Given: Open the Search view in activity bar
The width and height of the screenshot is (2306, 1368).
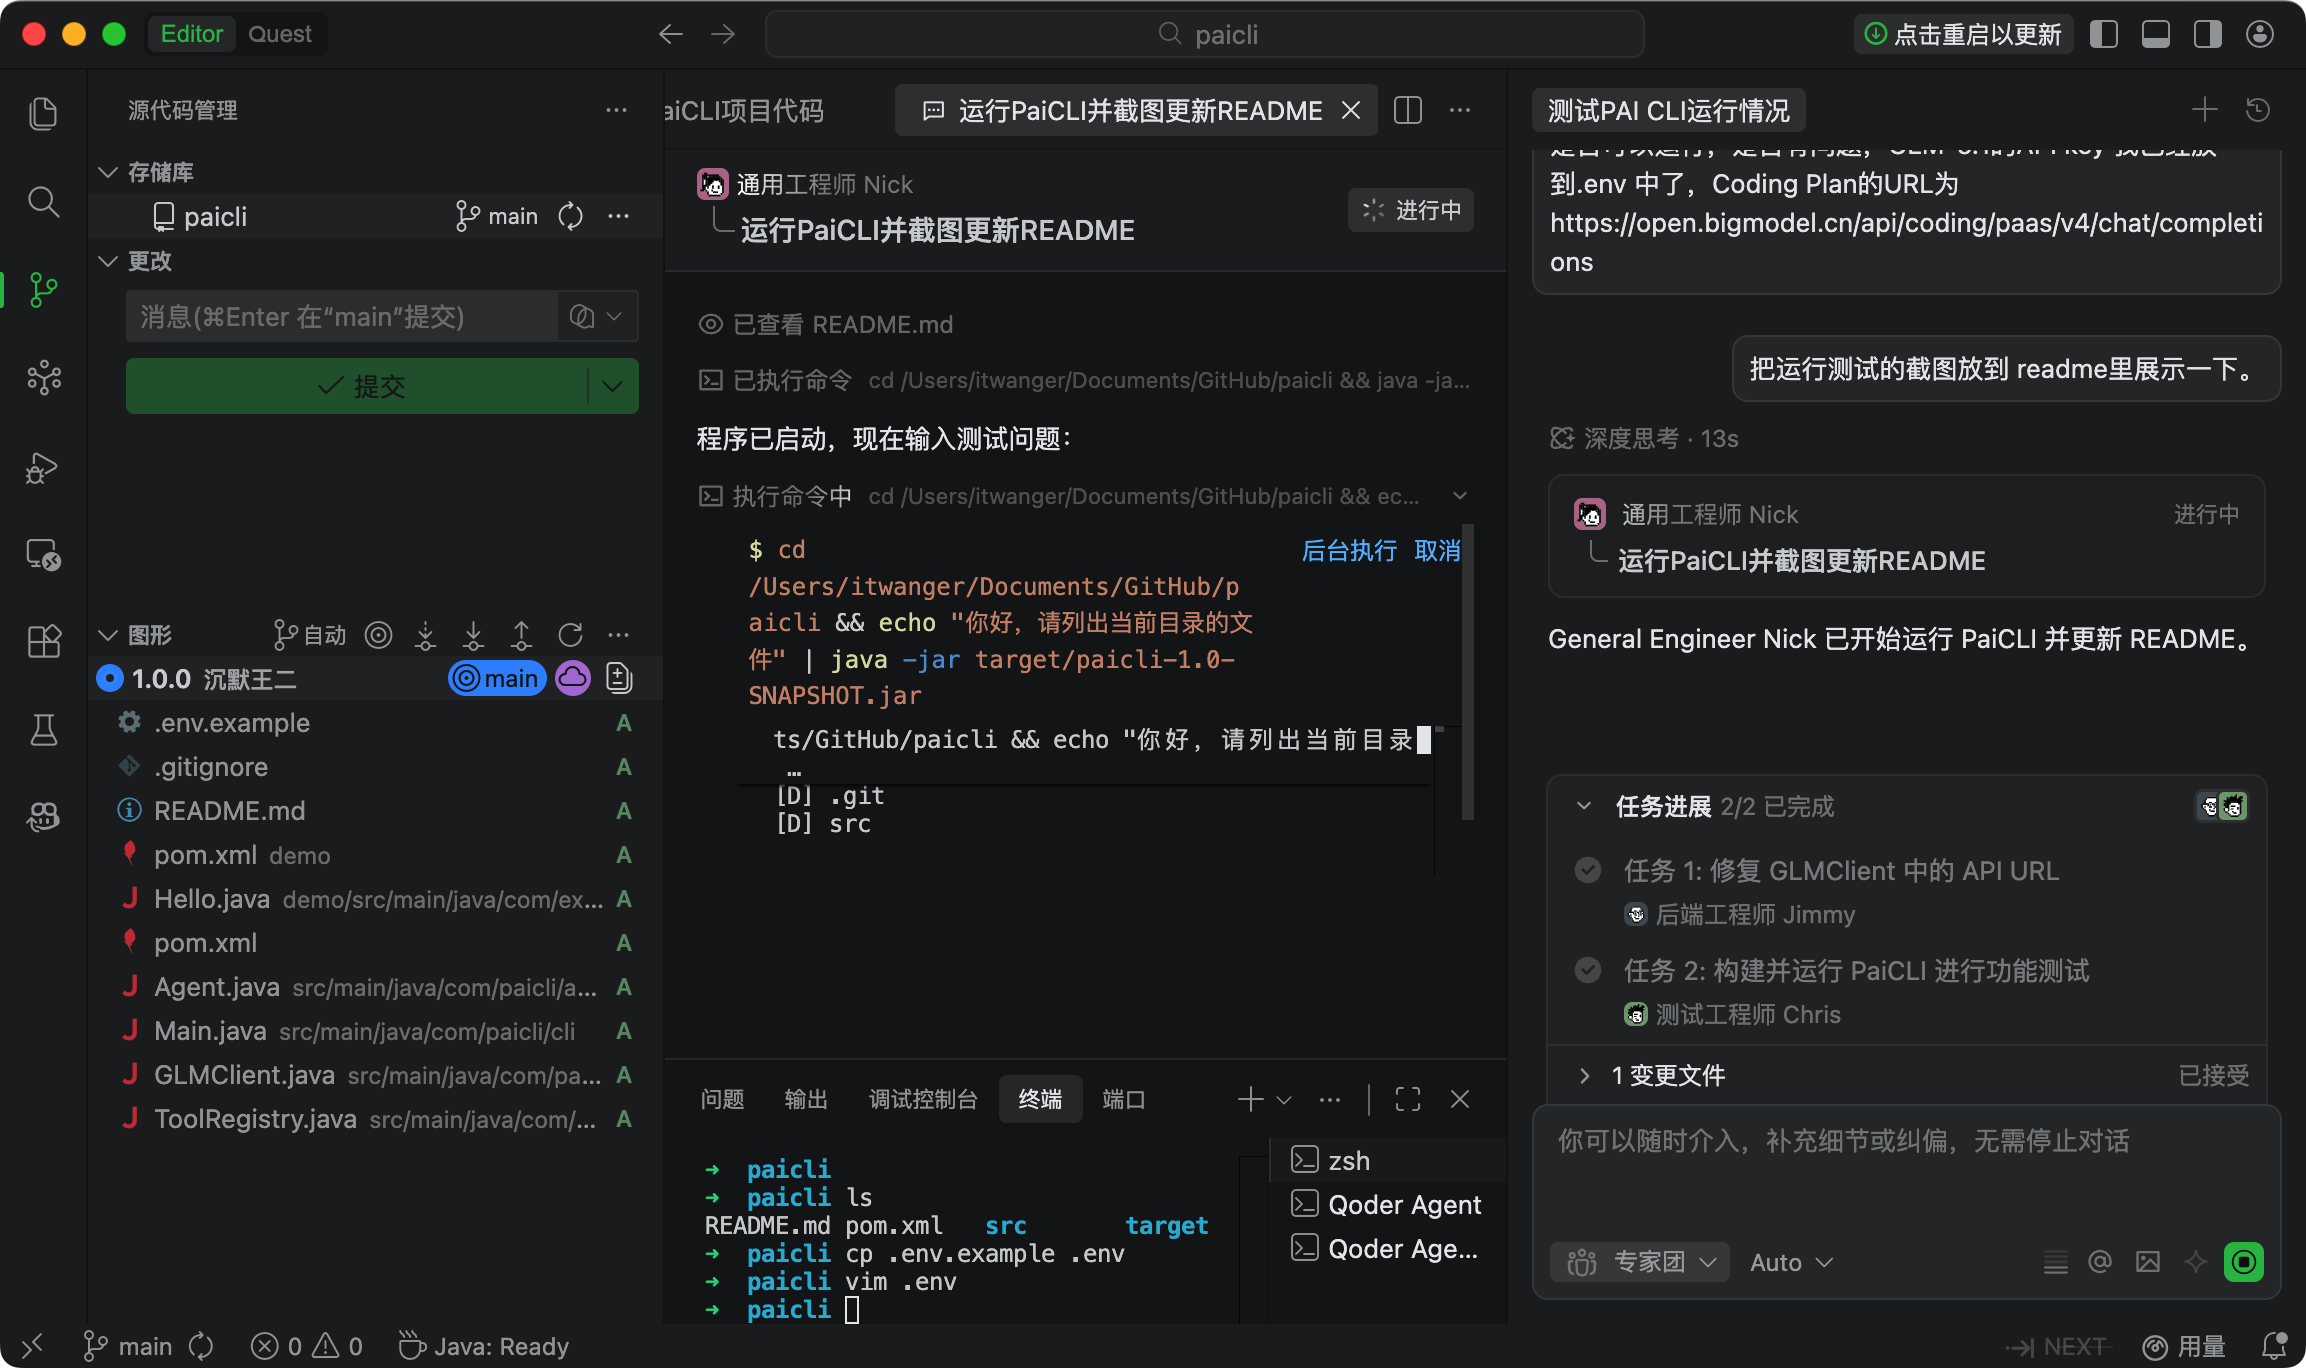Looking at the screenshot, I should click(x=43, y=202).
